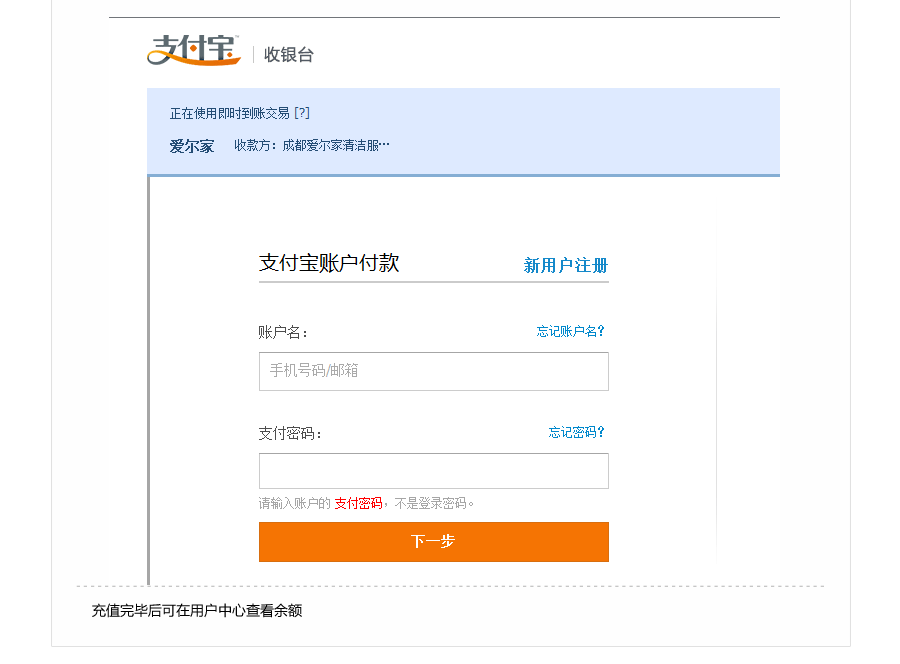Click the 收银台 header label
This screenshot has height=664, width=900.
coord(289,55)
